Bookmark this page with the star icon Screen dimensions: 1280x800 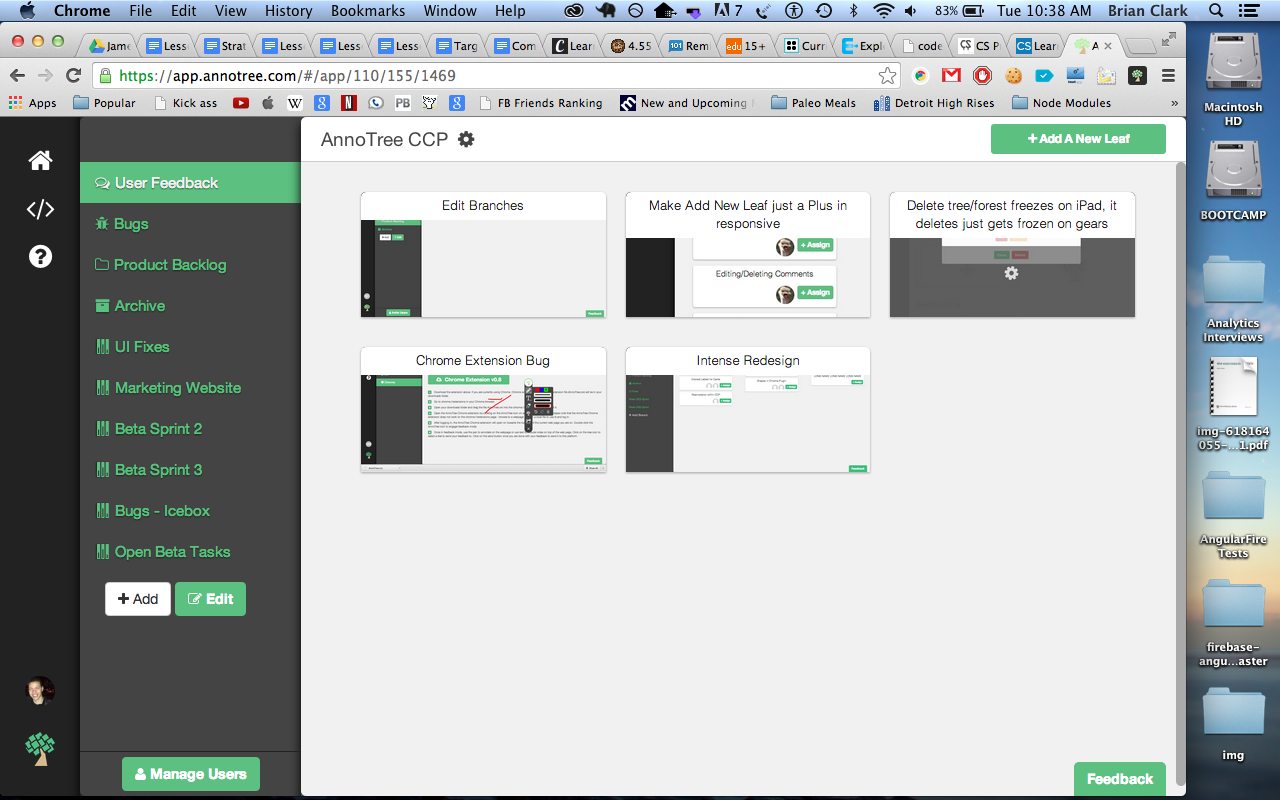pyautogui.click(x=887, y=76)
